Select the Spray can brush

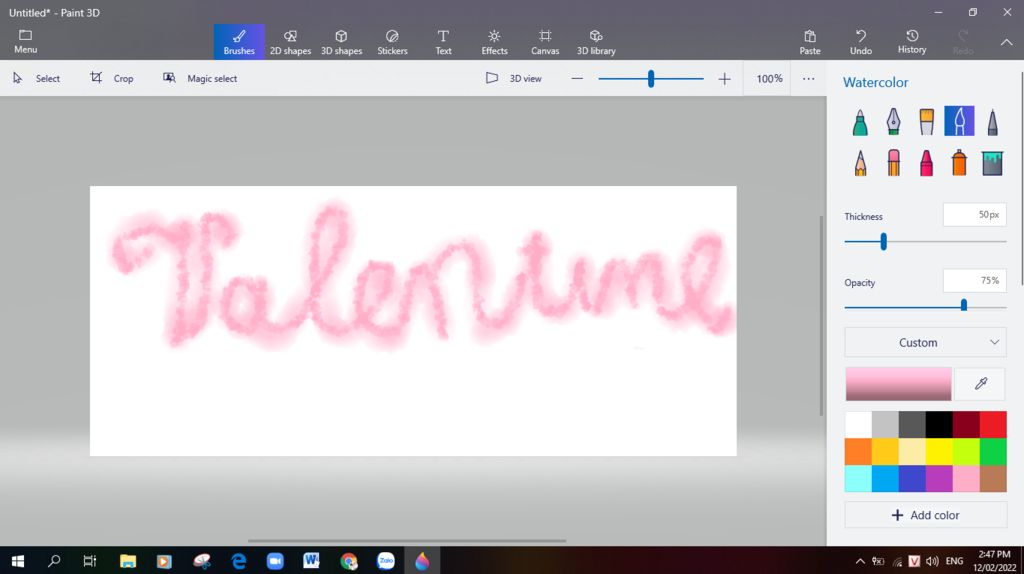(959, 163)
